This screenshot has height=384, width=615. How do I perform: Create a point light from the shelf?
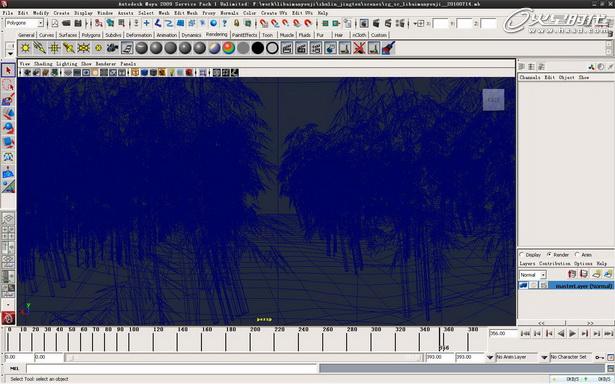coord(54,48)
